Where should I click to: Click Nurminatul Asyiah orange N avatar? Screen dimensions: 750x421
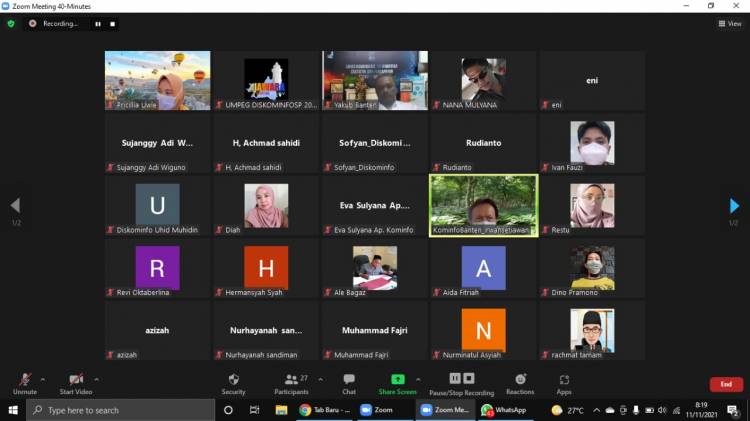click(x=484, y=331)
